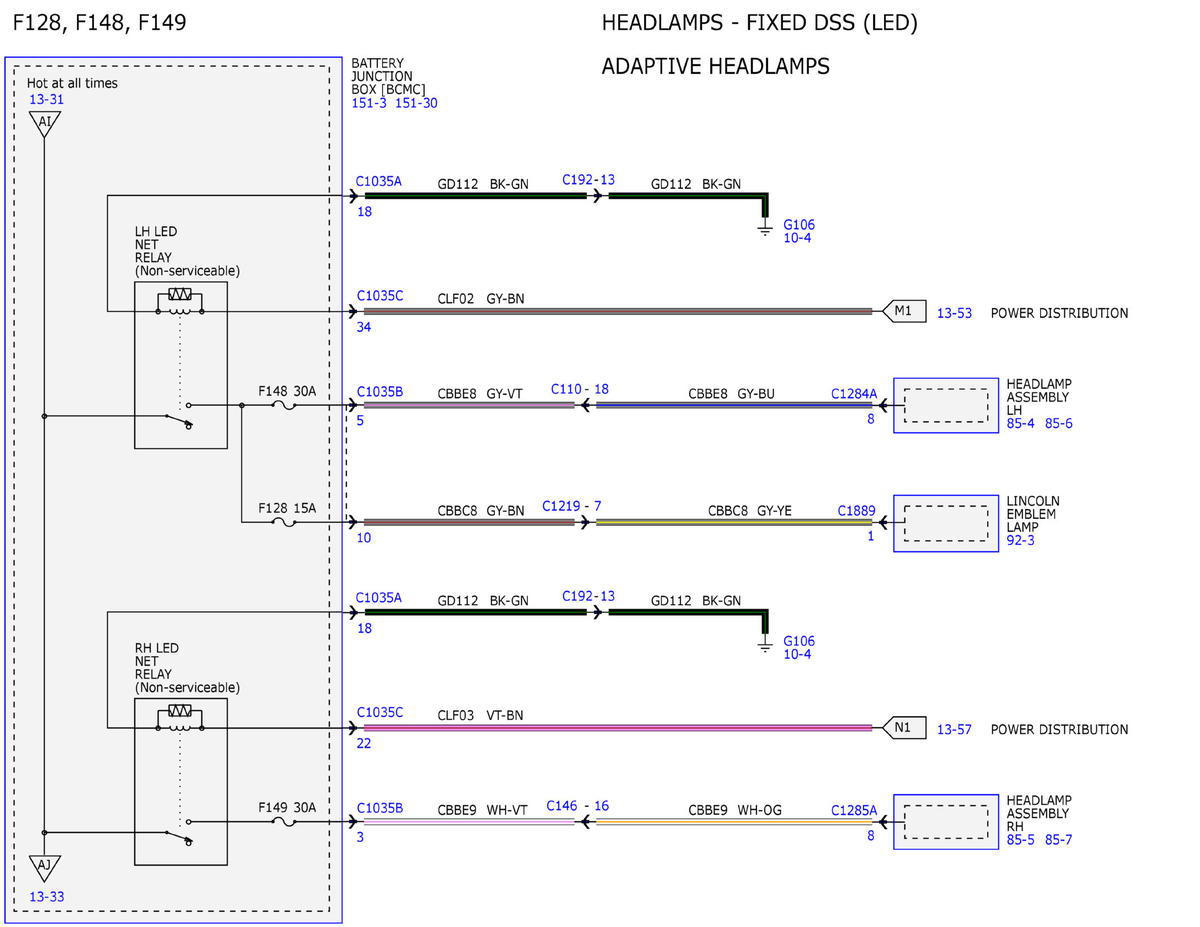Follow the 151-3 junction box reference
1200x927 pixels.
tap(369, 103)
